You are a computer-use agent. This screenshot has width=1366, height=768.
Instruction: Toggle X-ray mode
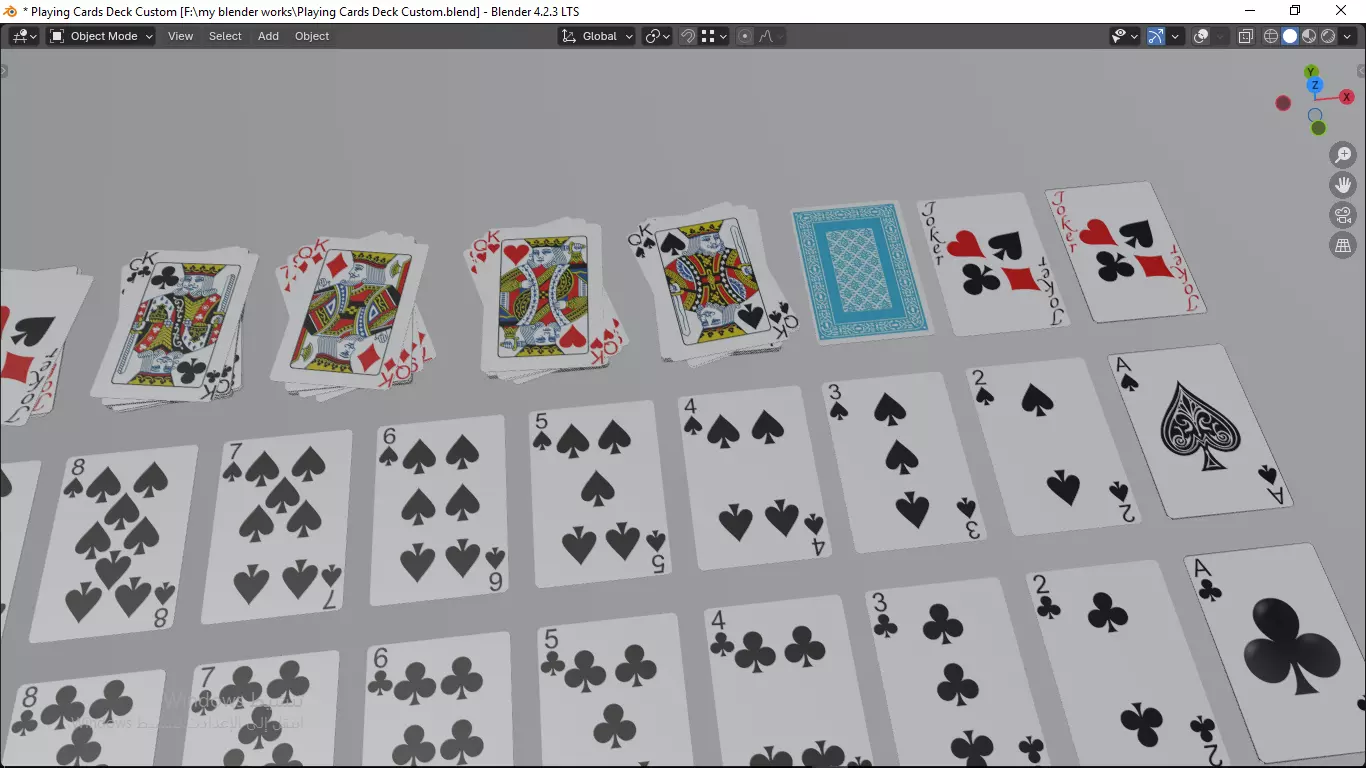(x=1246, y=36)
